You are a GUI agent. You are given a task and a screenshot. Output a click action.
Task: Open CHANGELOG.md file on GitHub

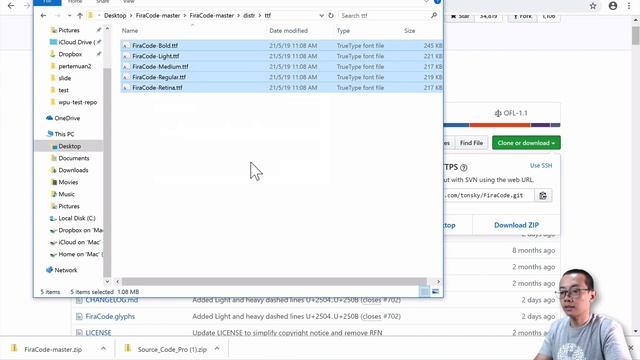pos(111,300)
